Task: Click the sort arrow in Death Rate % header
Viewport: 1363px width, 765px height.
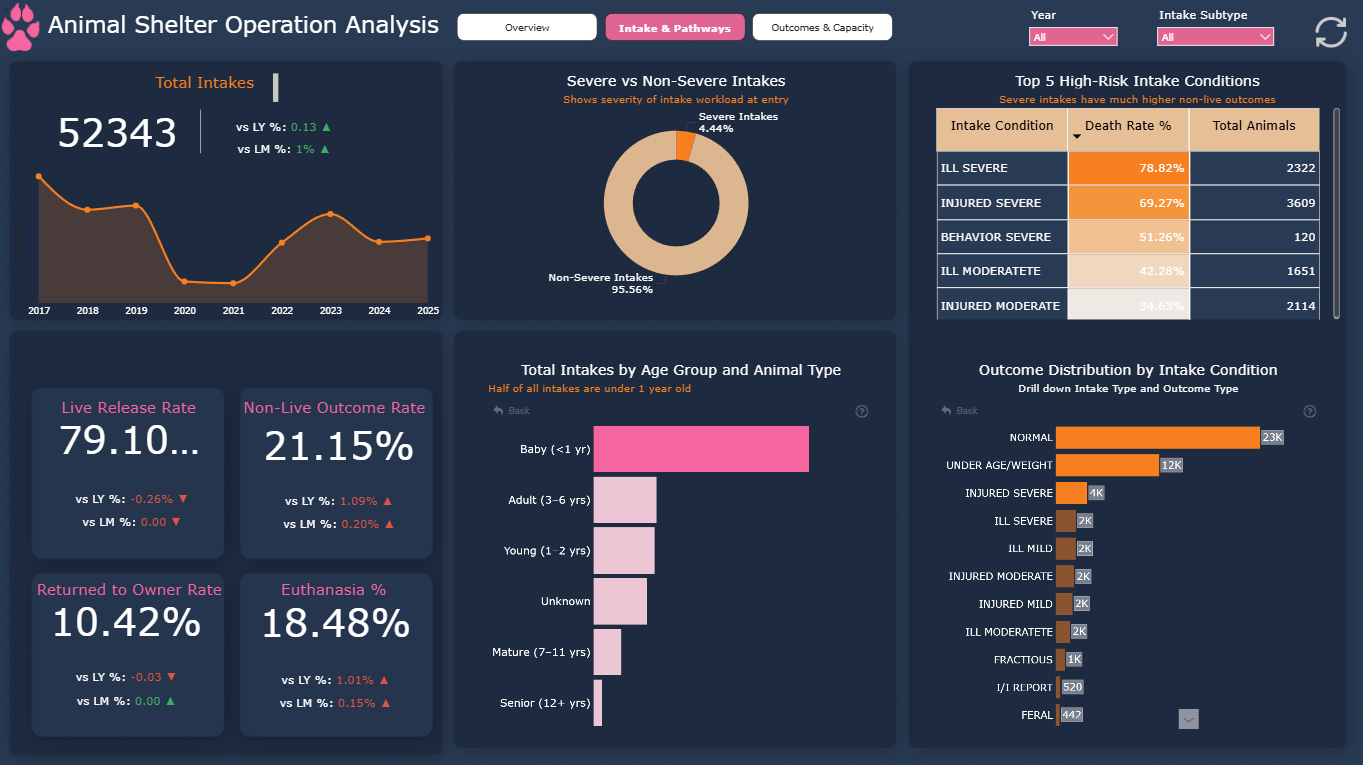Action: [x=1077, y=137]
